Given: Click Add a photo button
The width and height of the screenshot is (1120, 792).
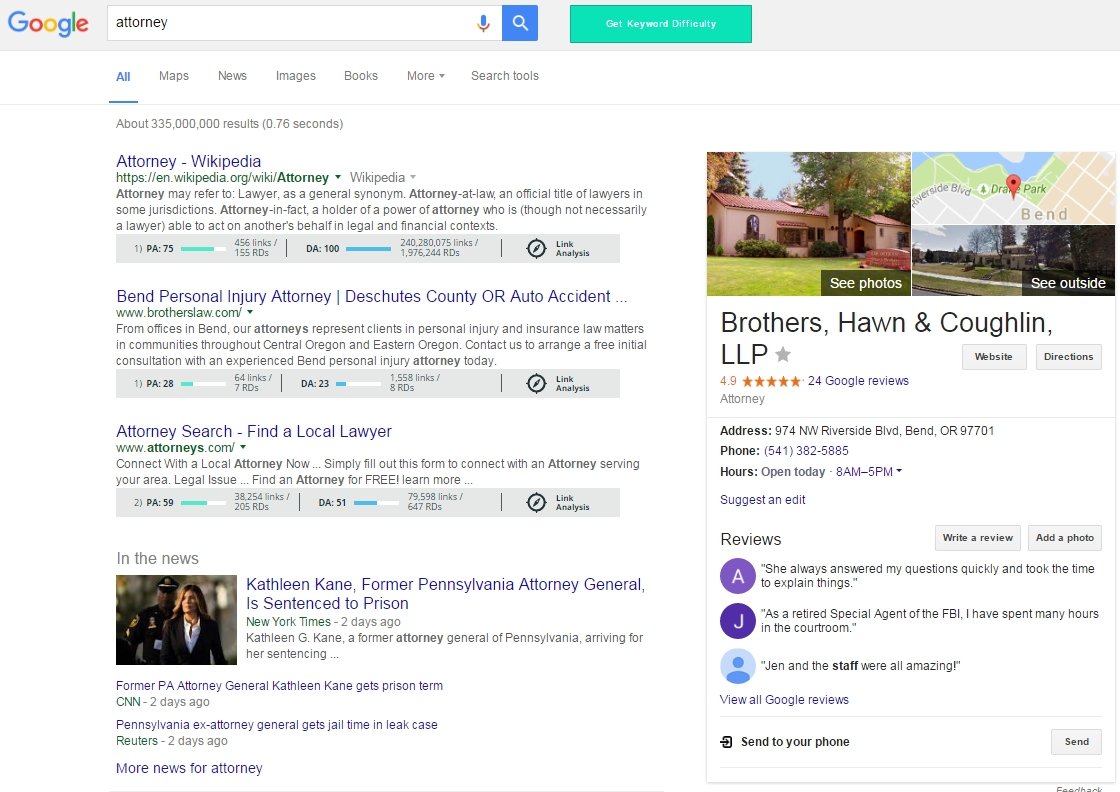Looking at the screenshot, I should (x=1064, y=538).
